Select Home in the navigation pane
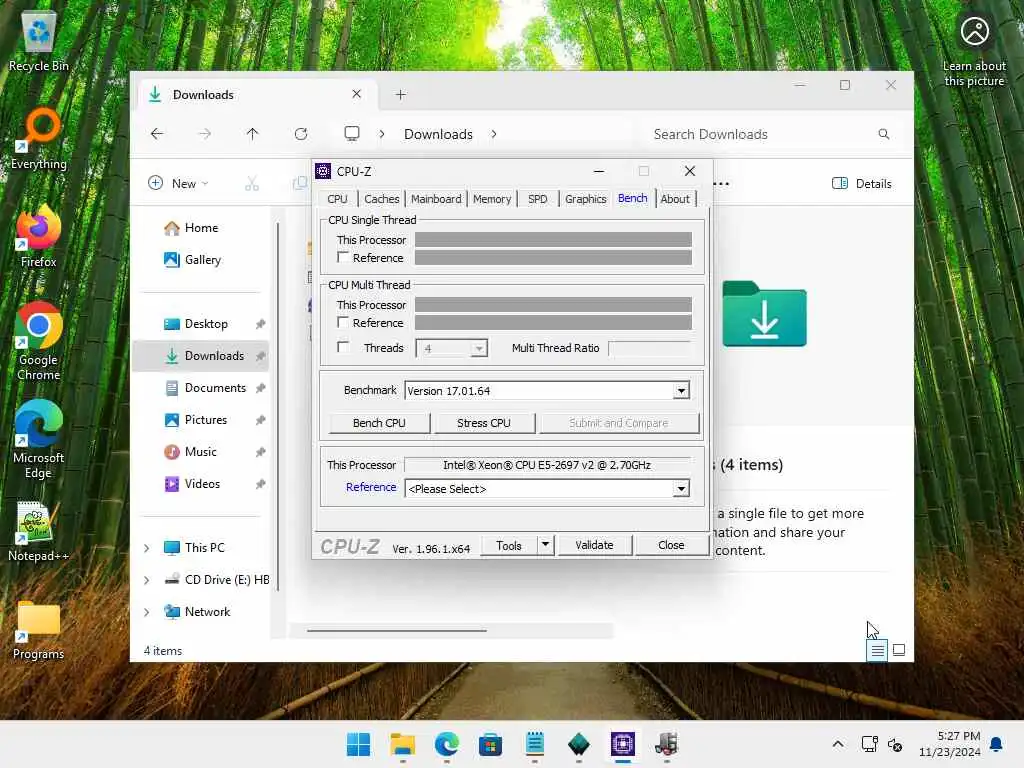This screenshot has height=768, width=1024. [201, 228]
